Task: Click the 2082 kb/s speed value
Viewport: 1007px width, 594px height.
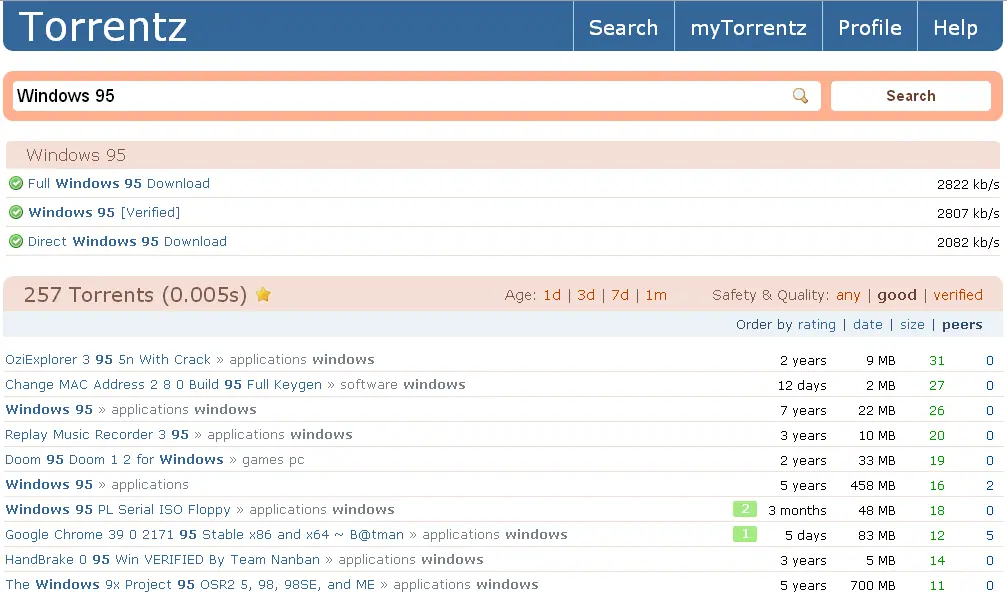Action: [x=968, y=243]
